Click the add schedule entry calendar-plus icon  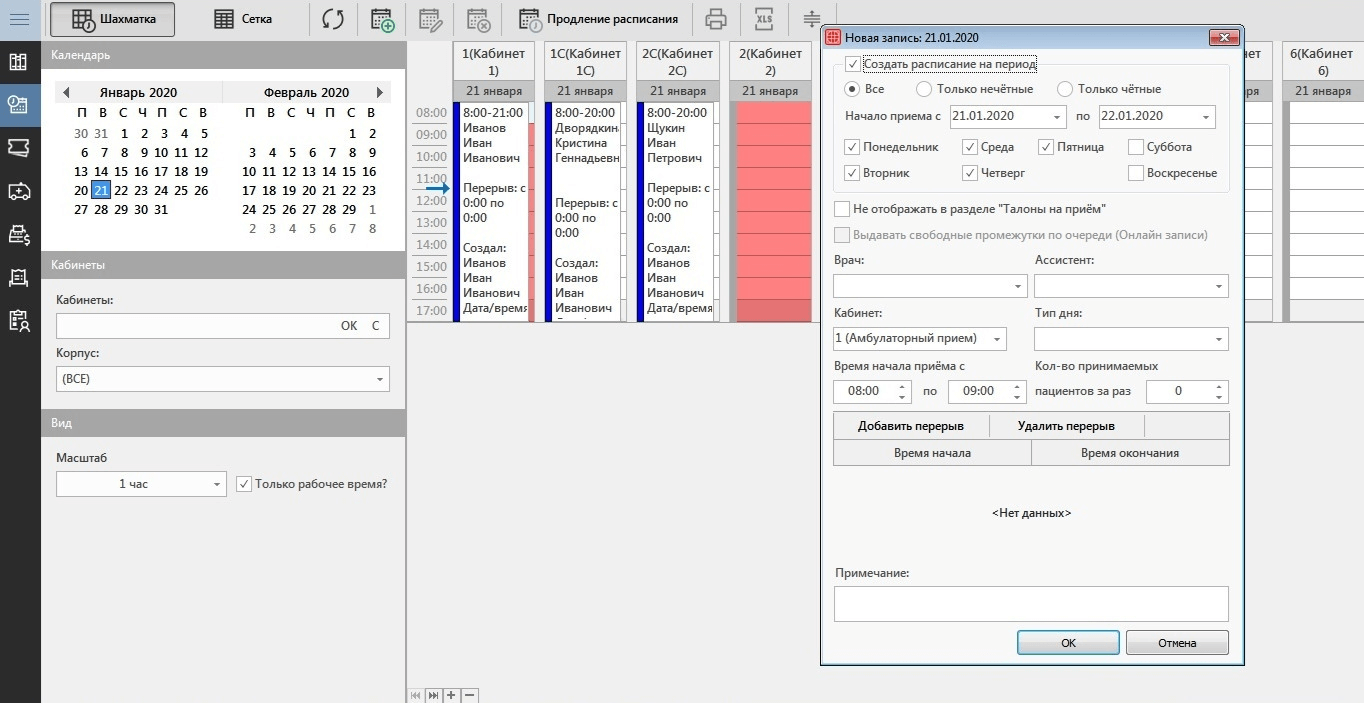(381, 19)
